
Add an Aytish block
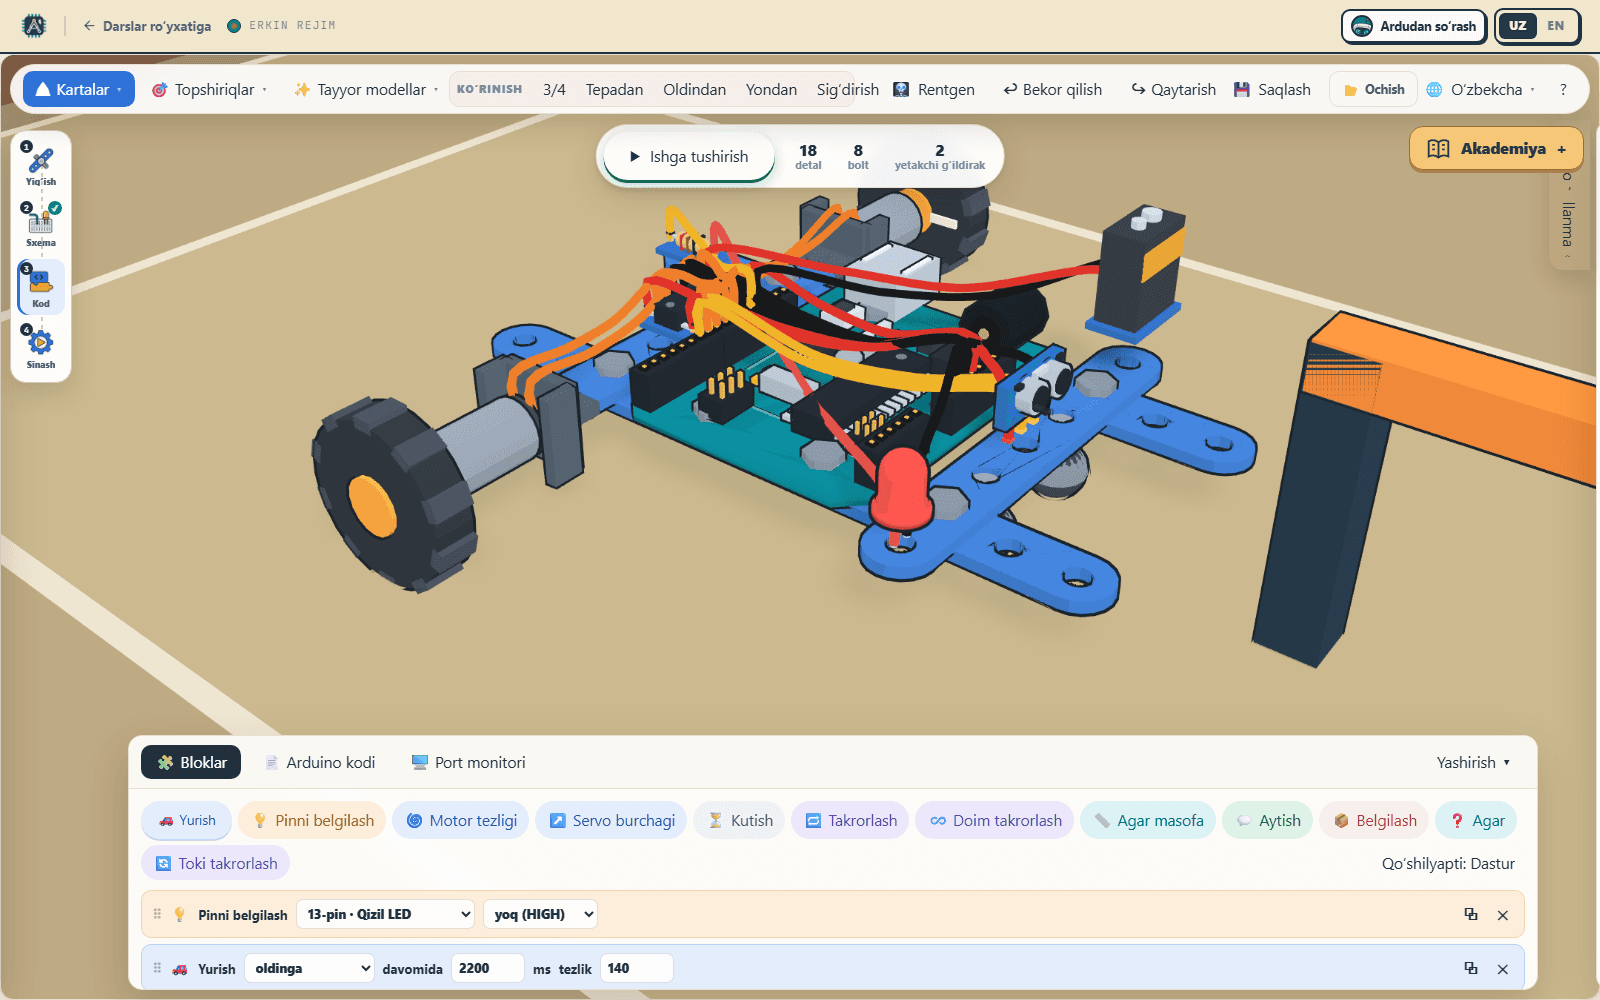click(x=1267, y=820)
